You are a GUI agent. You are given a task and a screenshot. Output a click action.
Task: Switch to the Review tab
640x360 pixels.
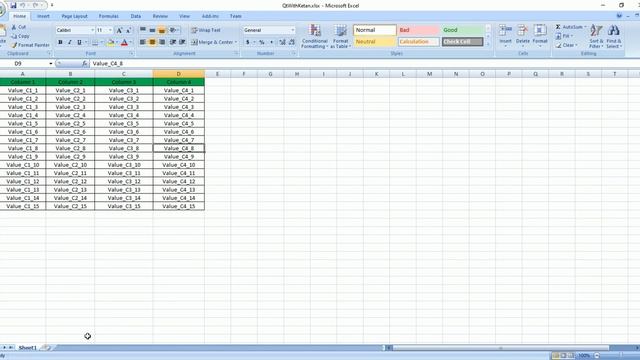pos(160,16)
